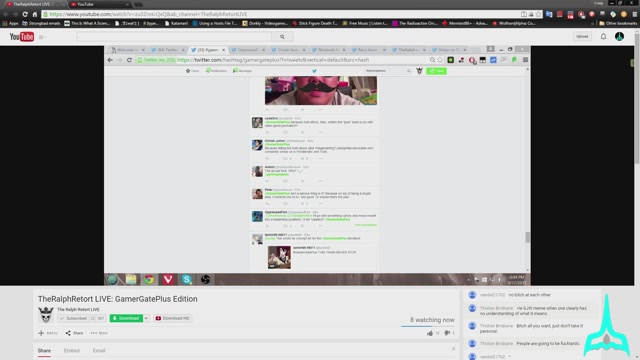Click the outer browser's forward arrow
The height and width of the screenshot is (360, 640).
[x=15, y=14]
